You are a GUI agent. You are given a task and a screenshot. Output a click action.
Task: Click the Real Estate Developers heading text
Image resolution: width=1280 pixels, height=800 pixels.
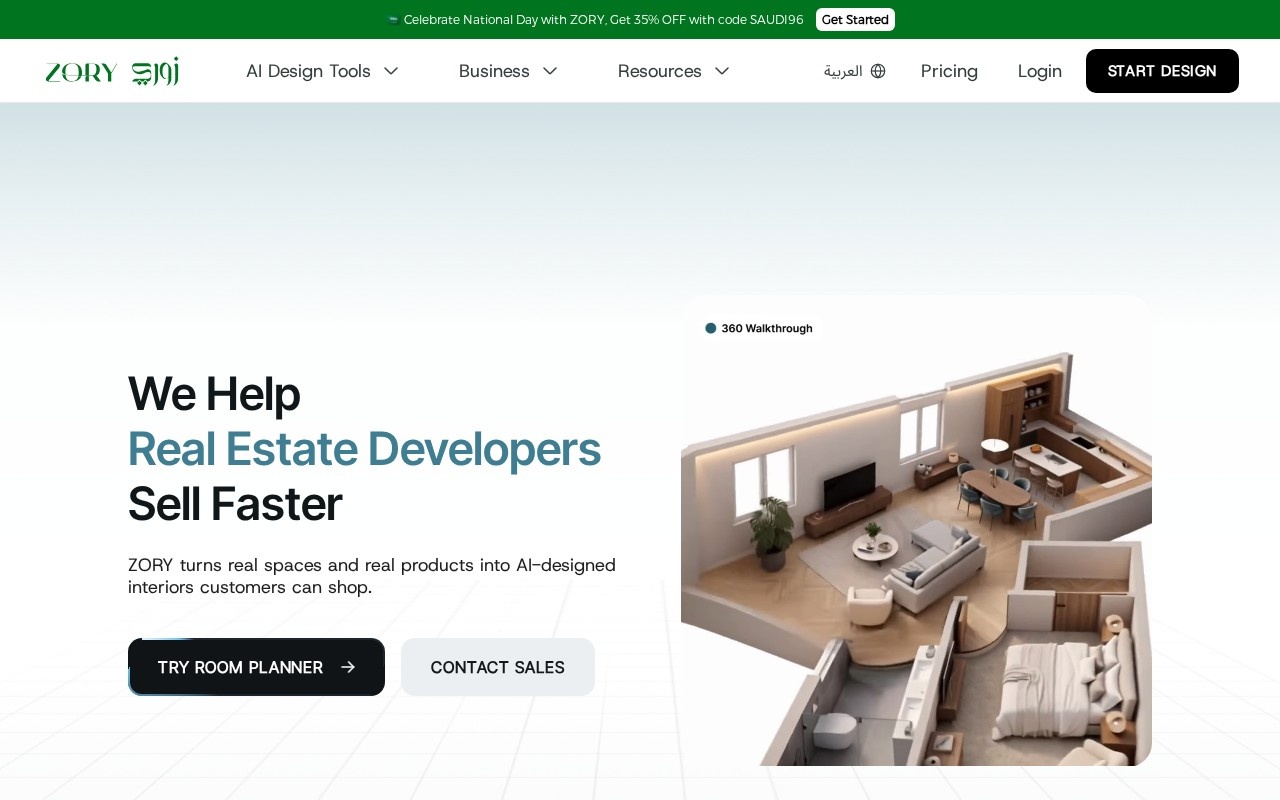(x=364, y=448)
